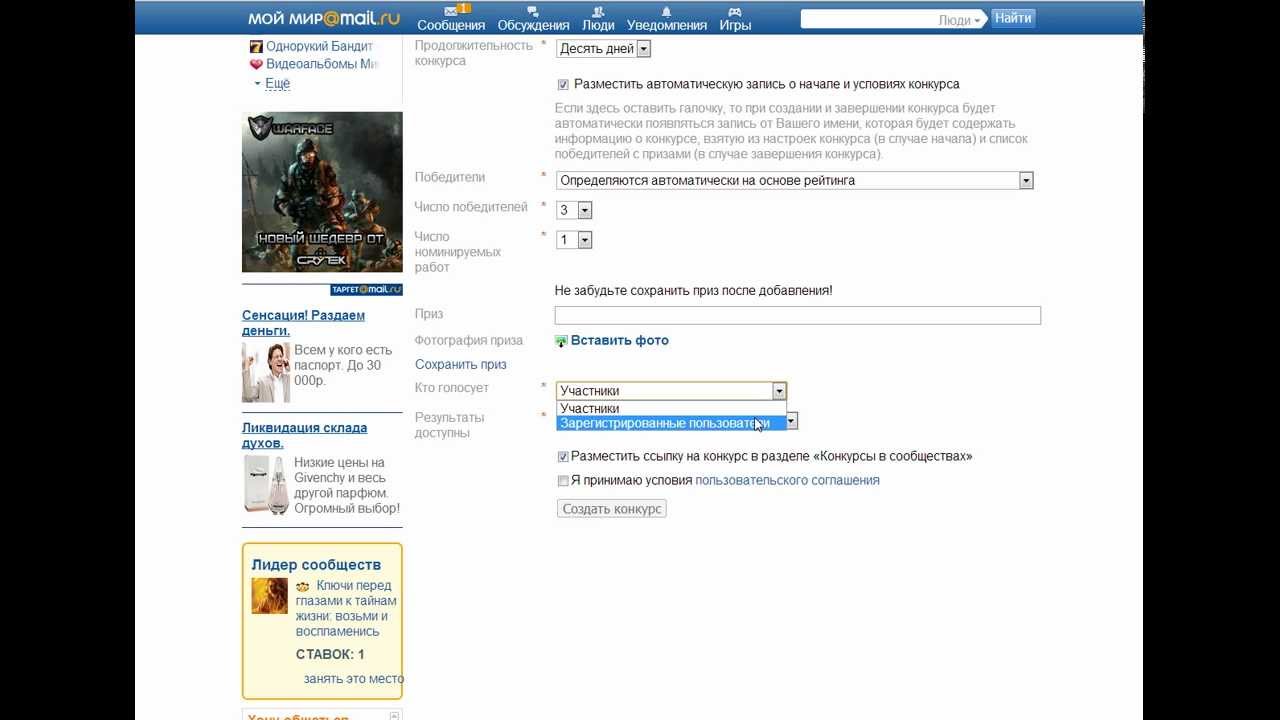Viewport: 1280px width, 720px height.
Task: Expand the Ещё sidebar list
Action: click(x=277, y=84)
